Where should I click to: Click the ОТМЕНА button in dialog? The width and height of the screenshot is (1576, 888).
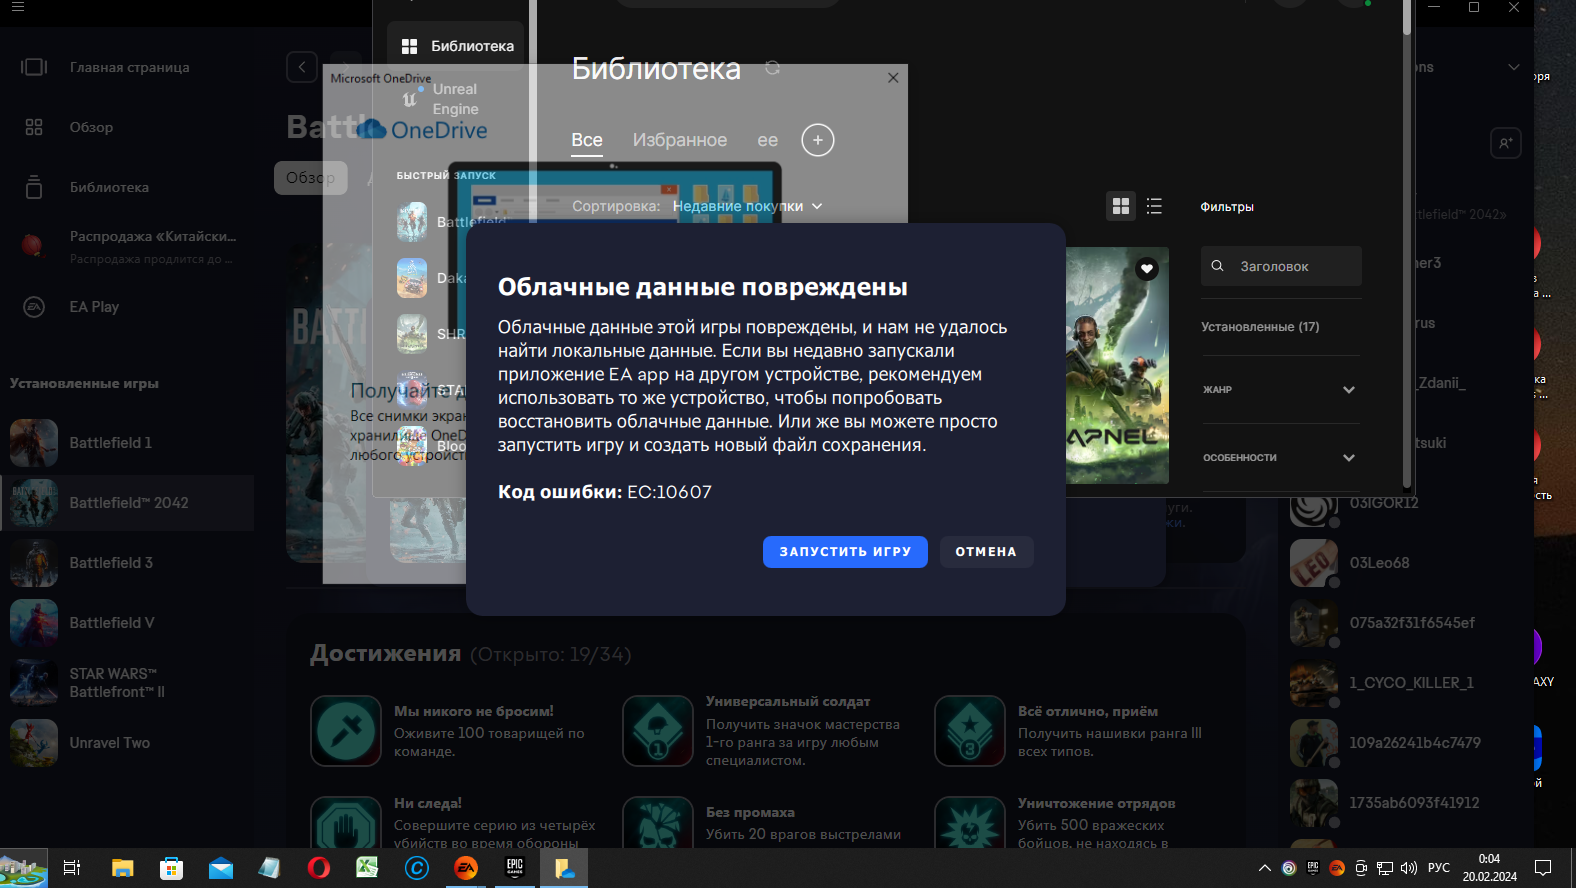pos(986,552)
